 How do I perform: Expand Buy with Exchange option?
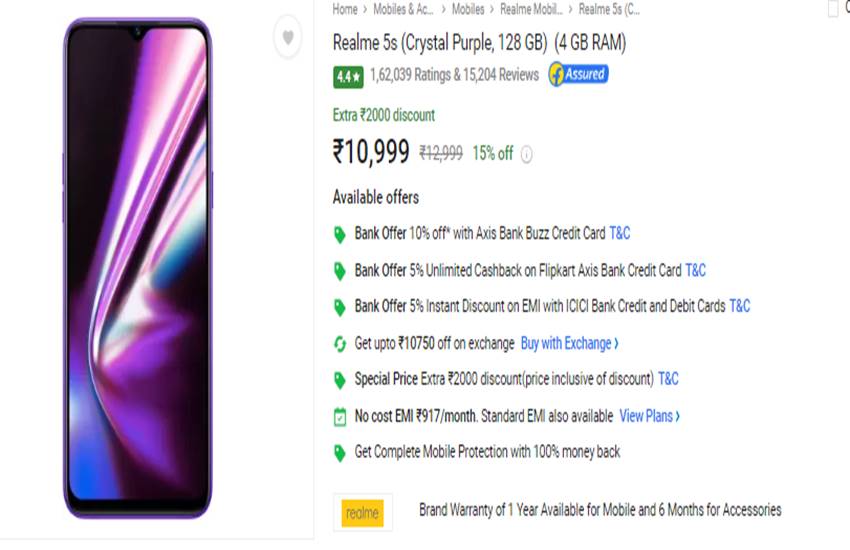(x=570, y=343)
